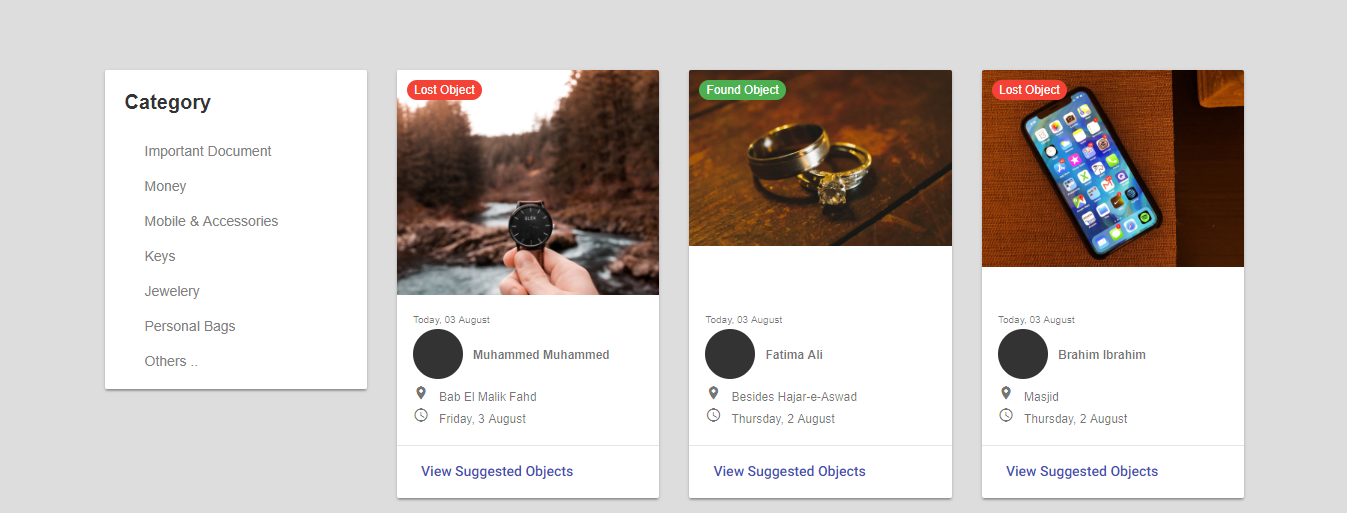Open the Others category
Screen dimensions: 1347x513
click(171, 361)
